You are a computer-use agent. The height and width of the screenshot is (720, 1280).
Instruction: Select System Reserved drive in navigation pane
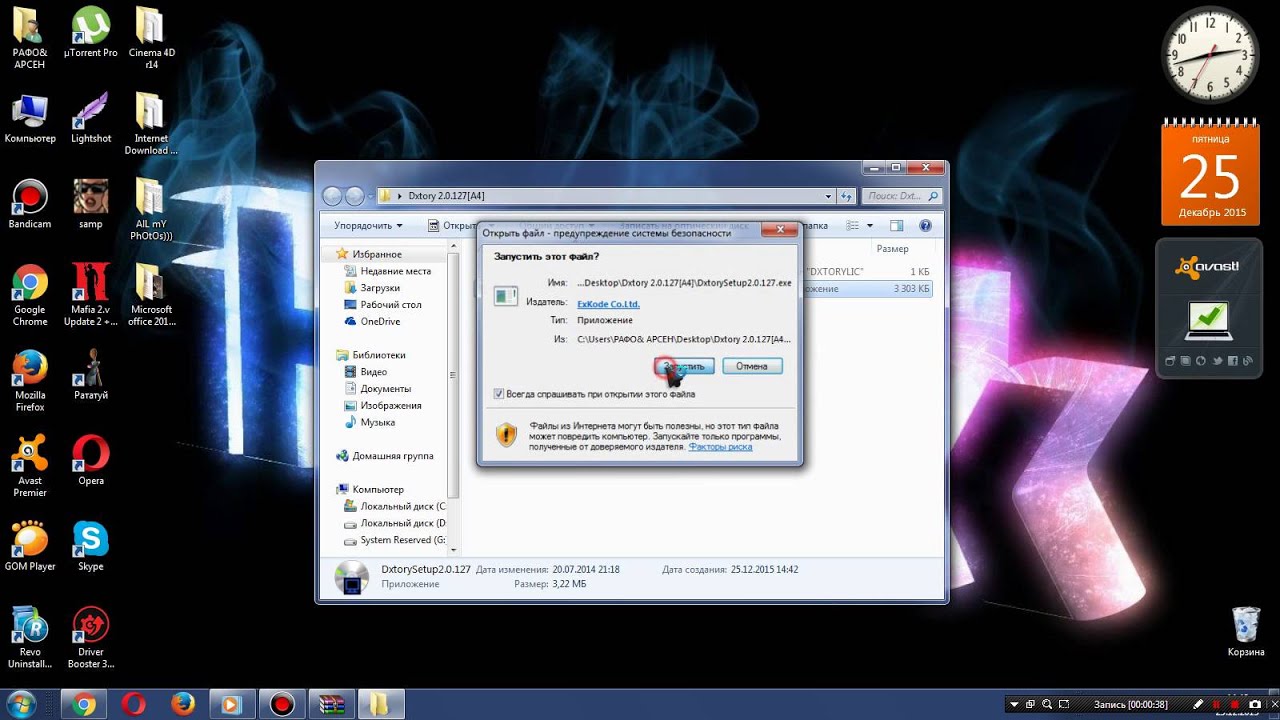point(394,540)
